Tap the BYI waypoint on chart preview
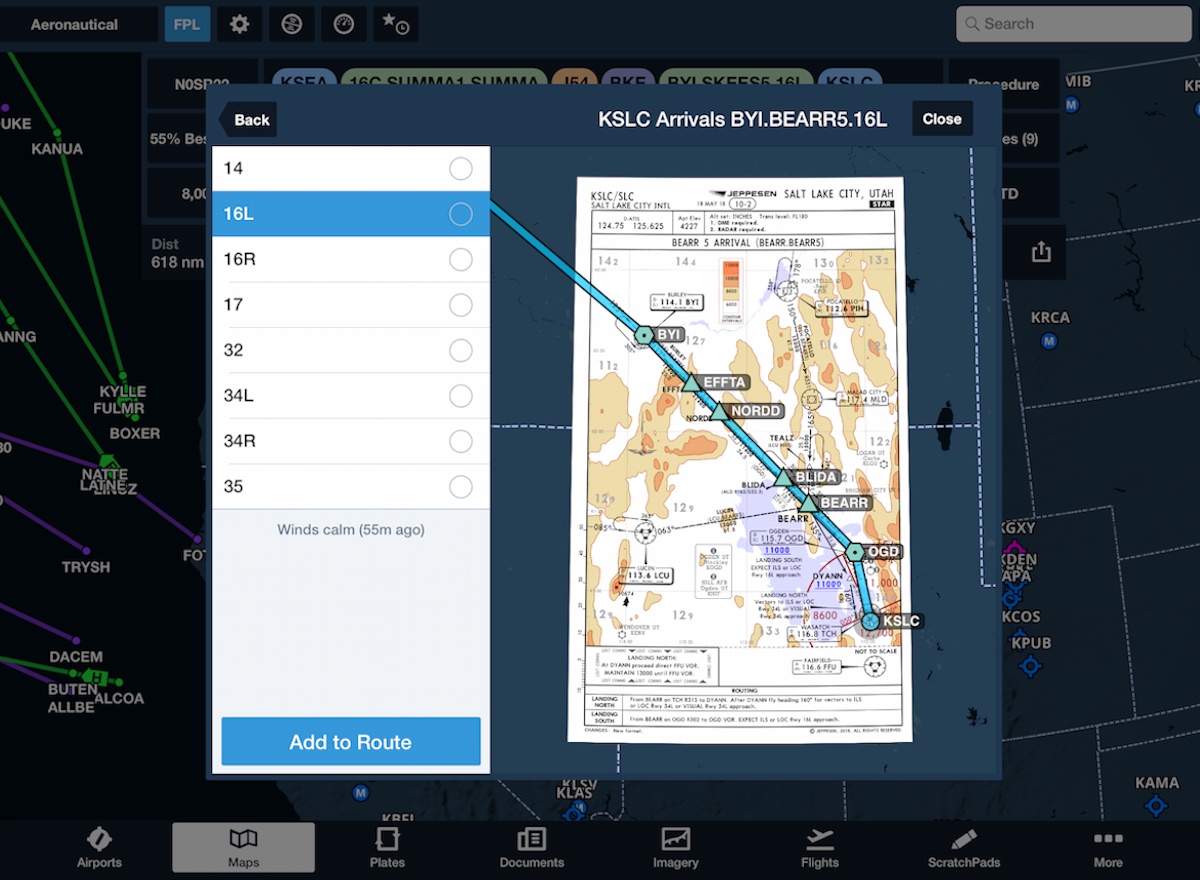The image size is (1200, 880). (645, 335)
